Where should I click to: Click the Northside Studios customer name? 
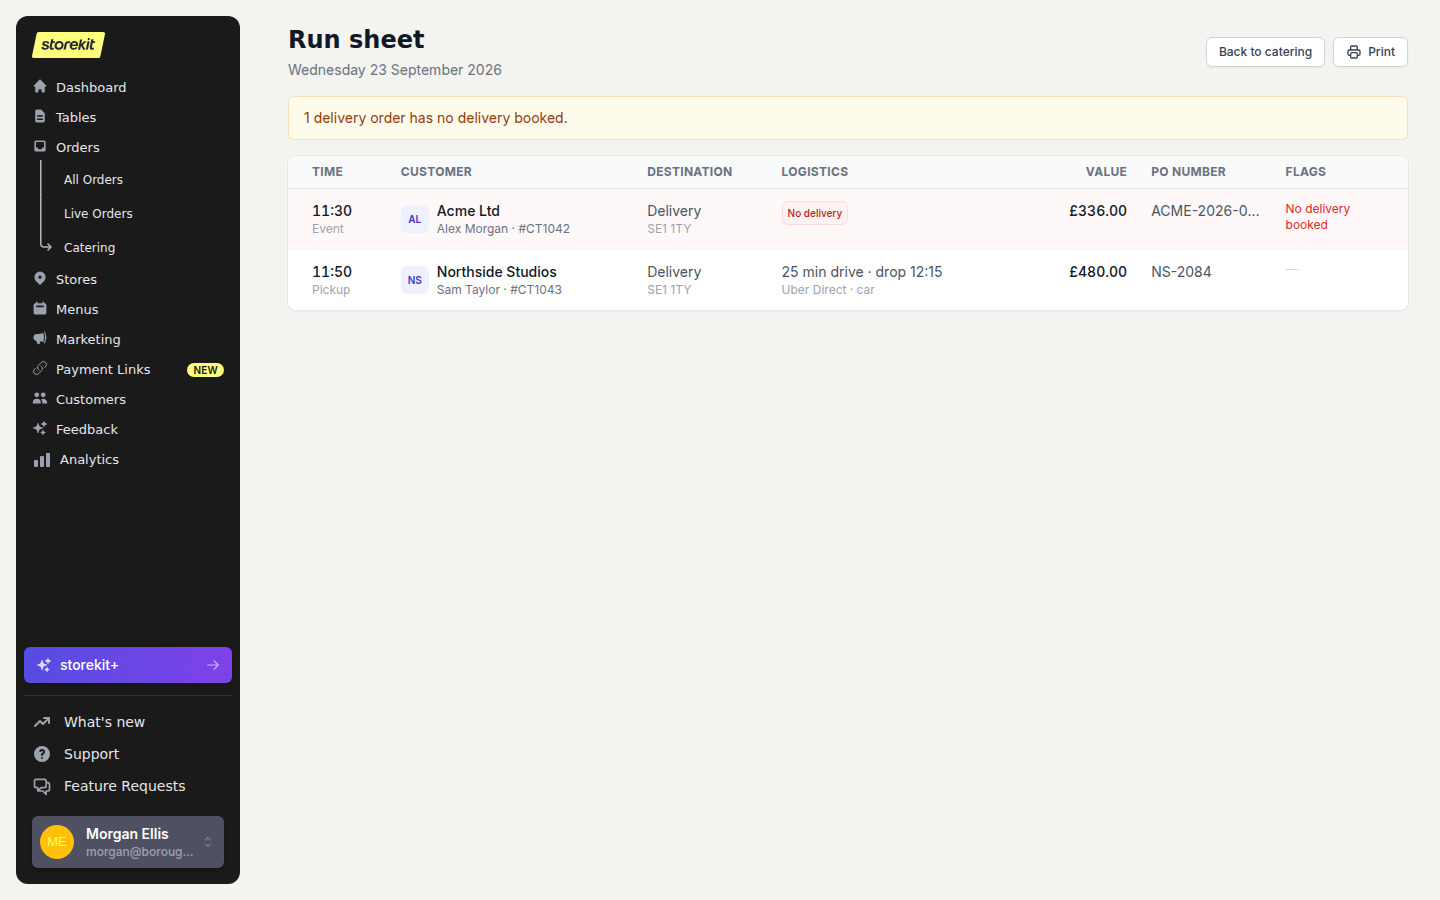pos(497,272)
